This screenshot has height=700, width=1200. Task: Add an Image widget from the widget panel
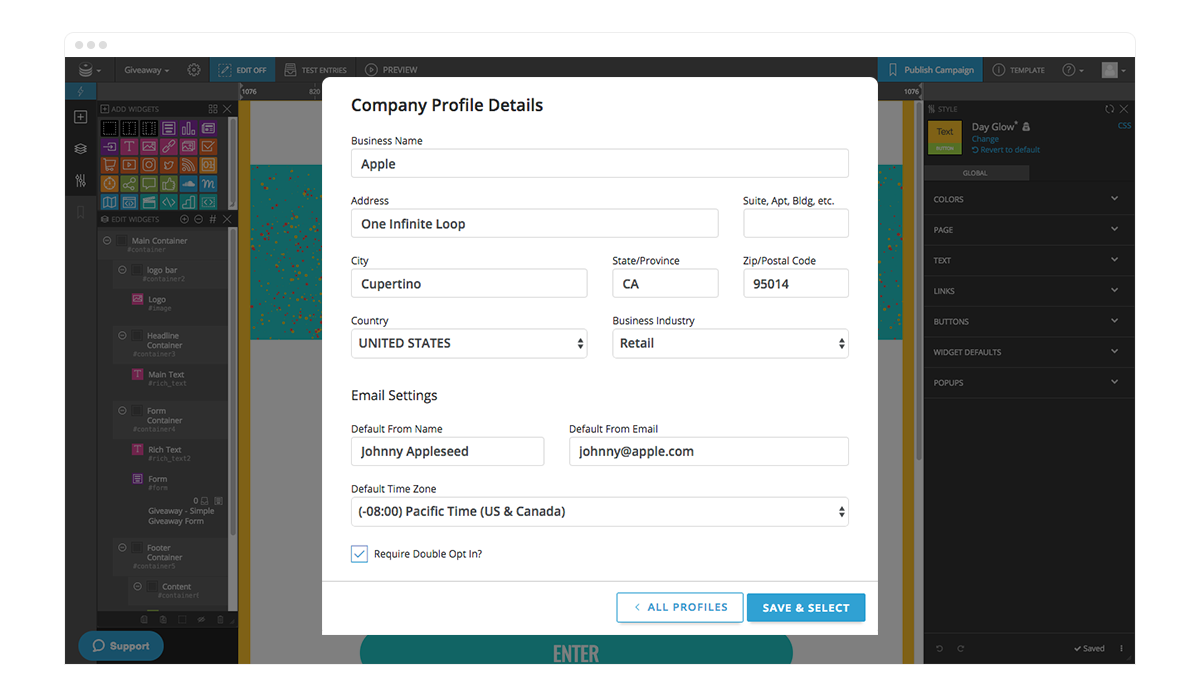(149, 146)
